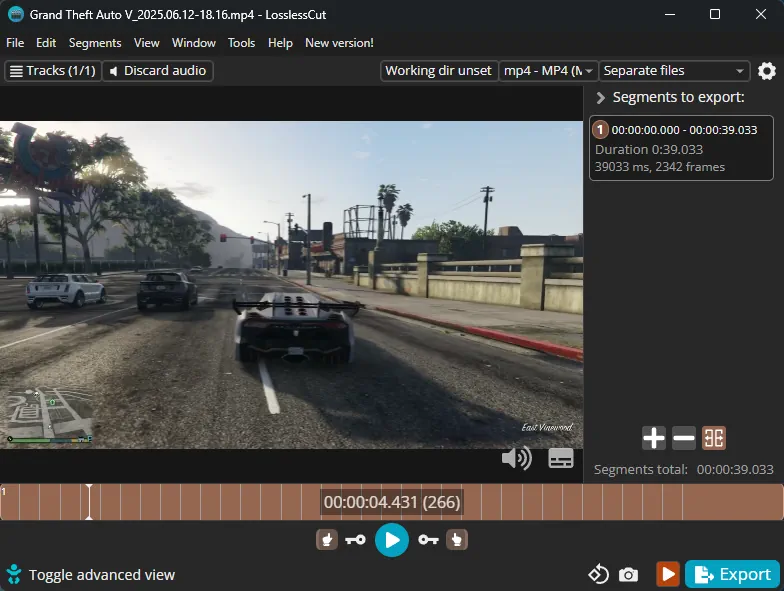Viewport: 784px width, 591px height.
Task: Click the Segments total 00:00:39.033 text
Action: coord(684,470)
